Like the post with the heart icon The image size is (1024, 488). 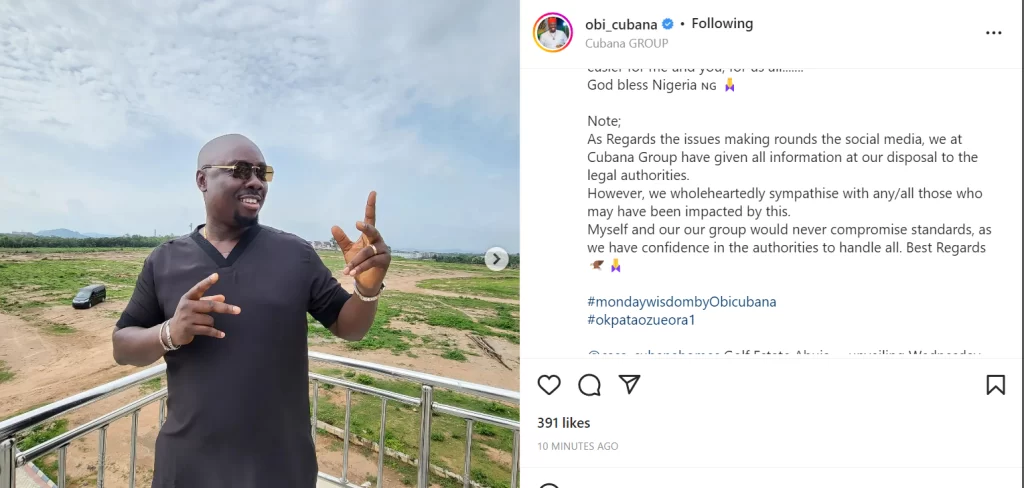click(x=549, y=385)
